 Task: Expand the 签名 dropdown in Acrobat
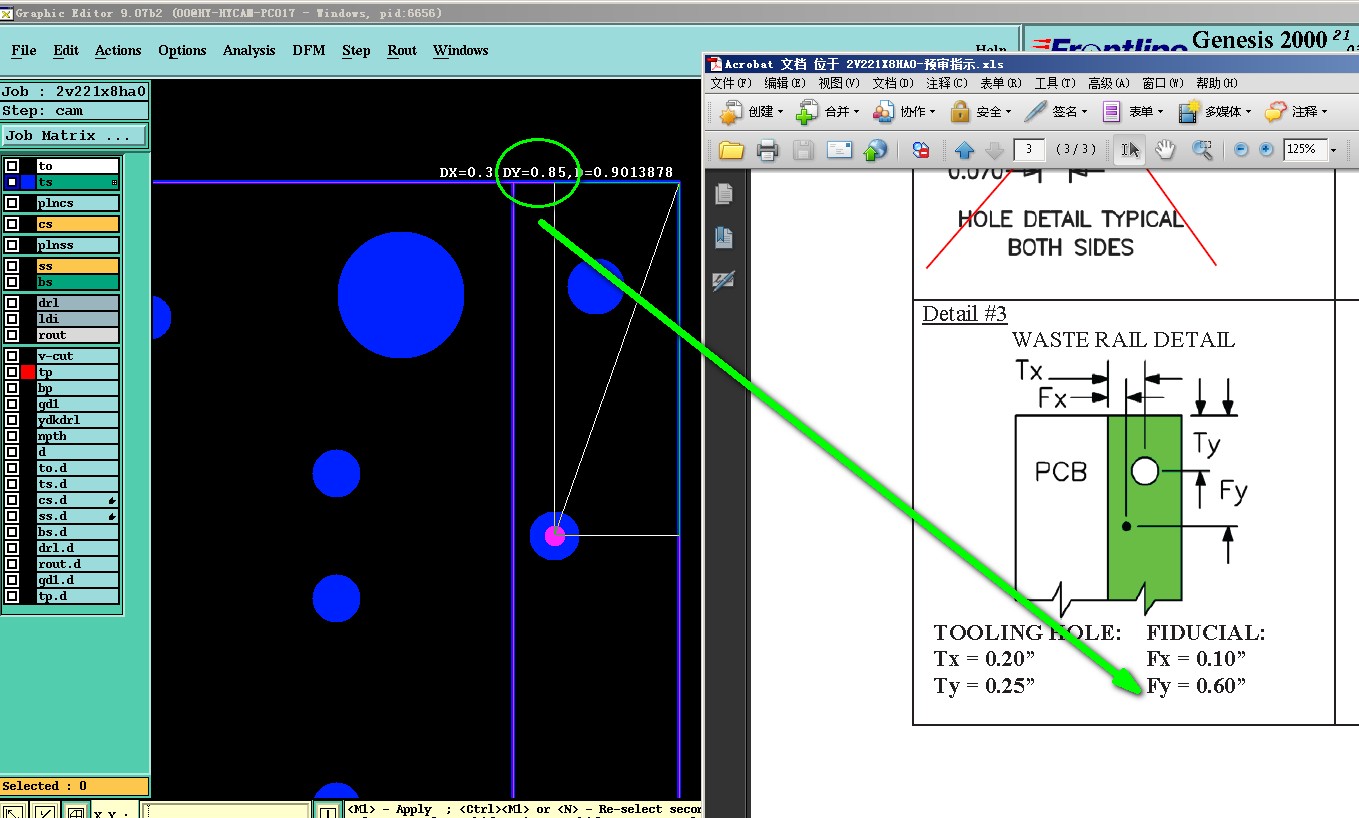1085,112
